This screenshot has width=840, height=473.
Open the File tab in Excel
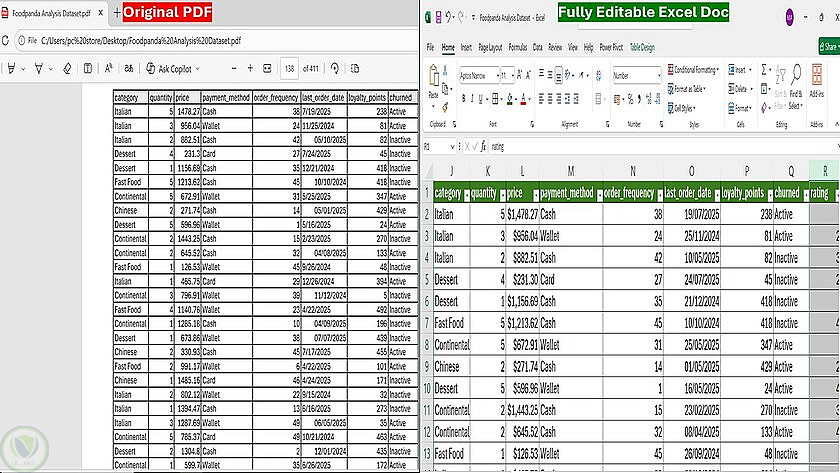click(430, 47)
